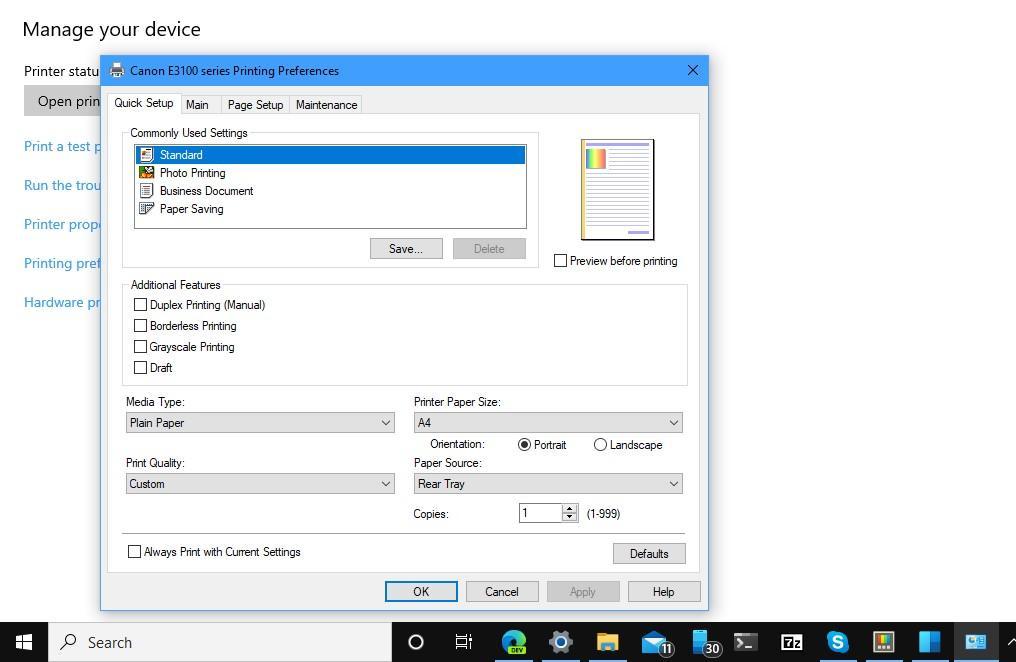Open the Paper Source dropdown

coord(548,483)
